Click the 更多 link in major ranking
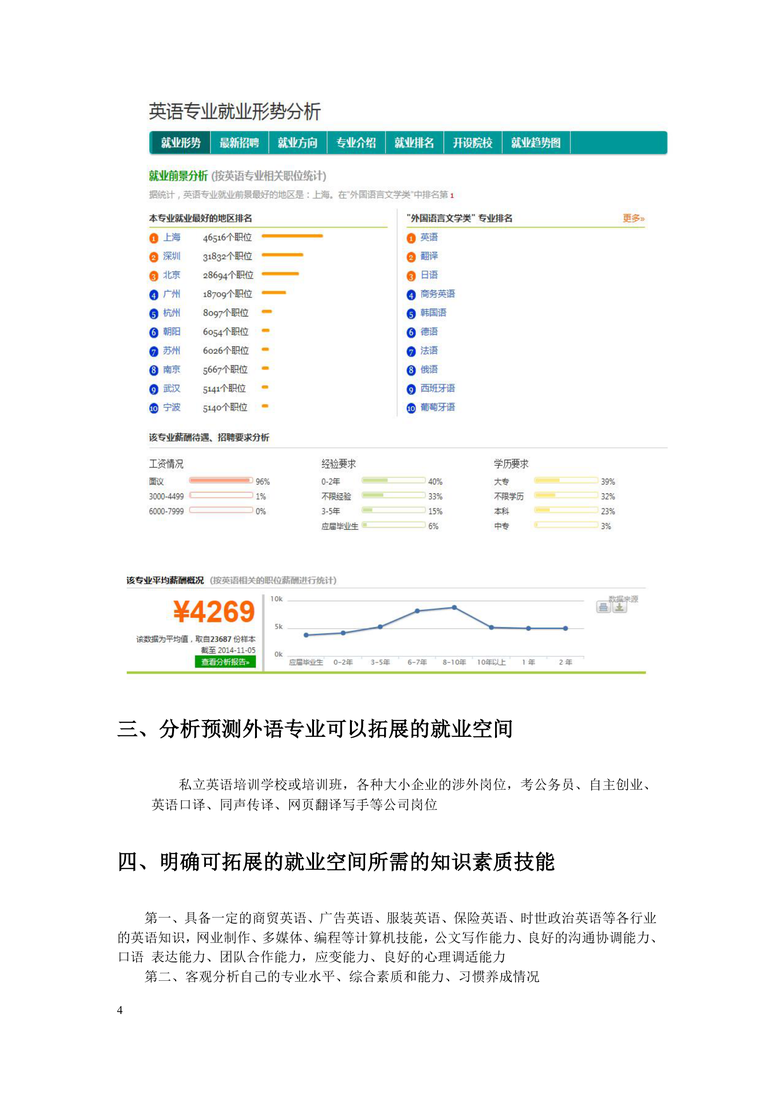The height and width of the screenshot is (1095, 774). coord(633,219)
